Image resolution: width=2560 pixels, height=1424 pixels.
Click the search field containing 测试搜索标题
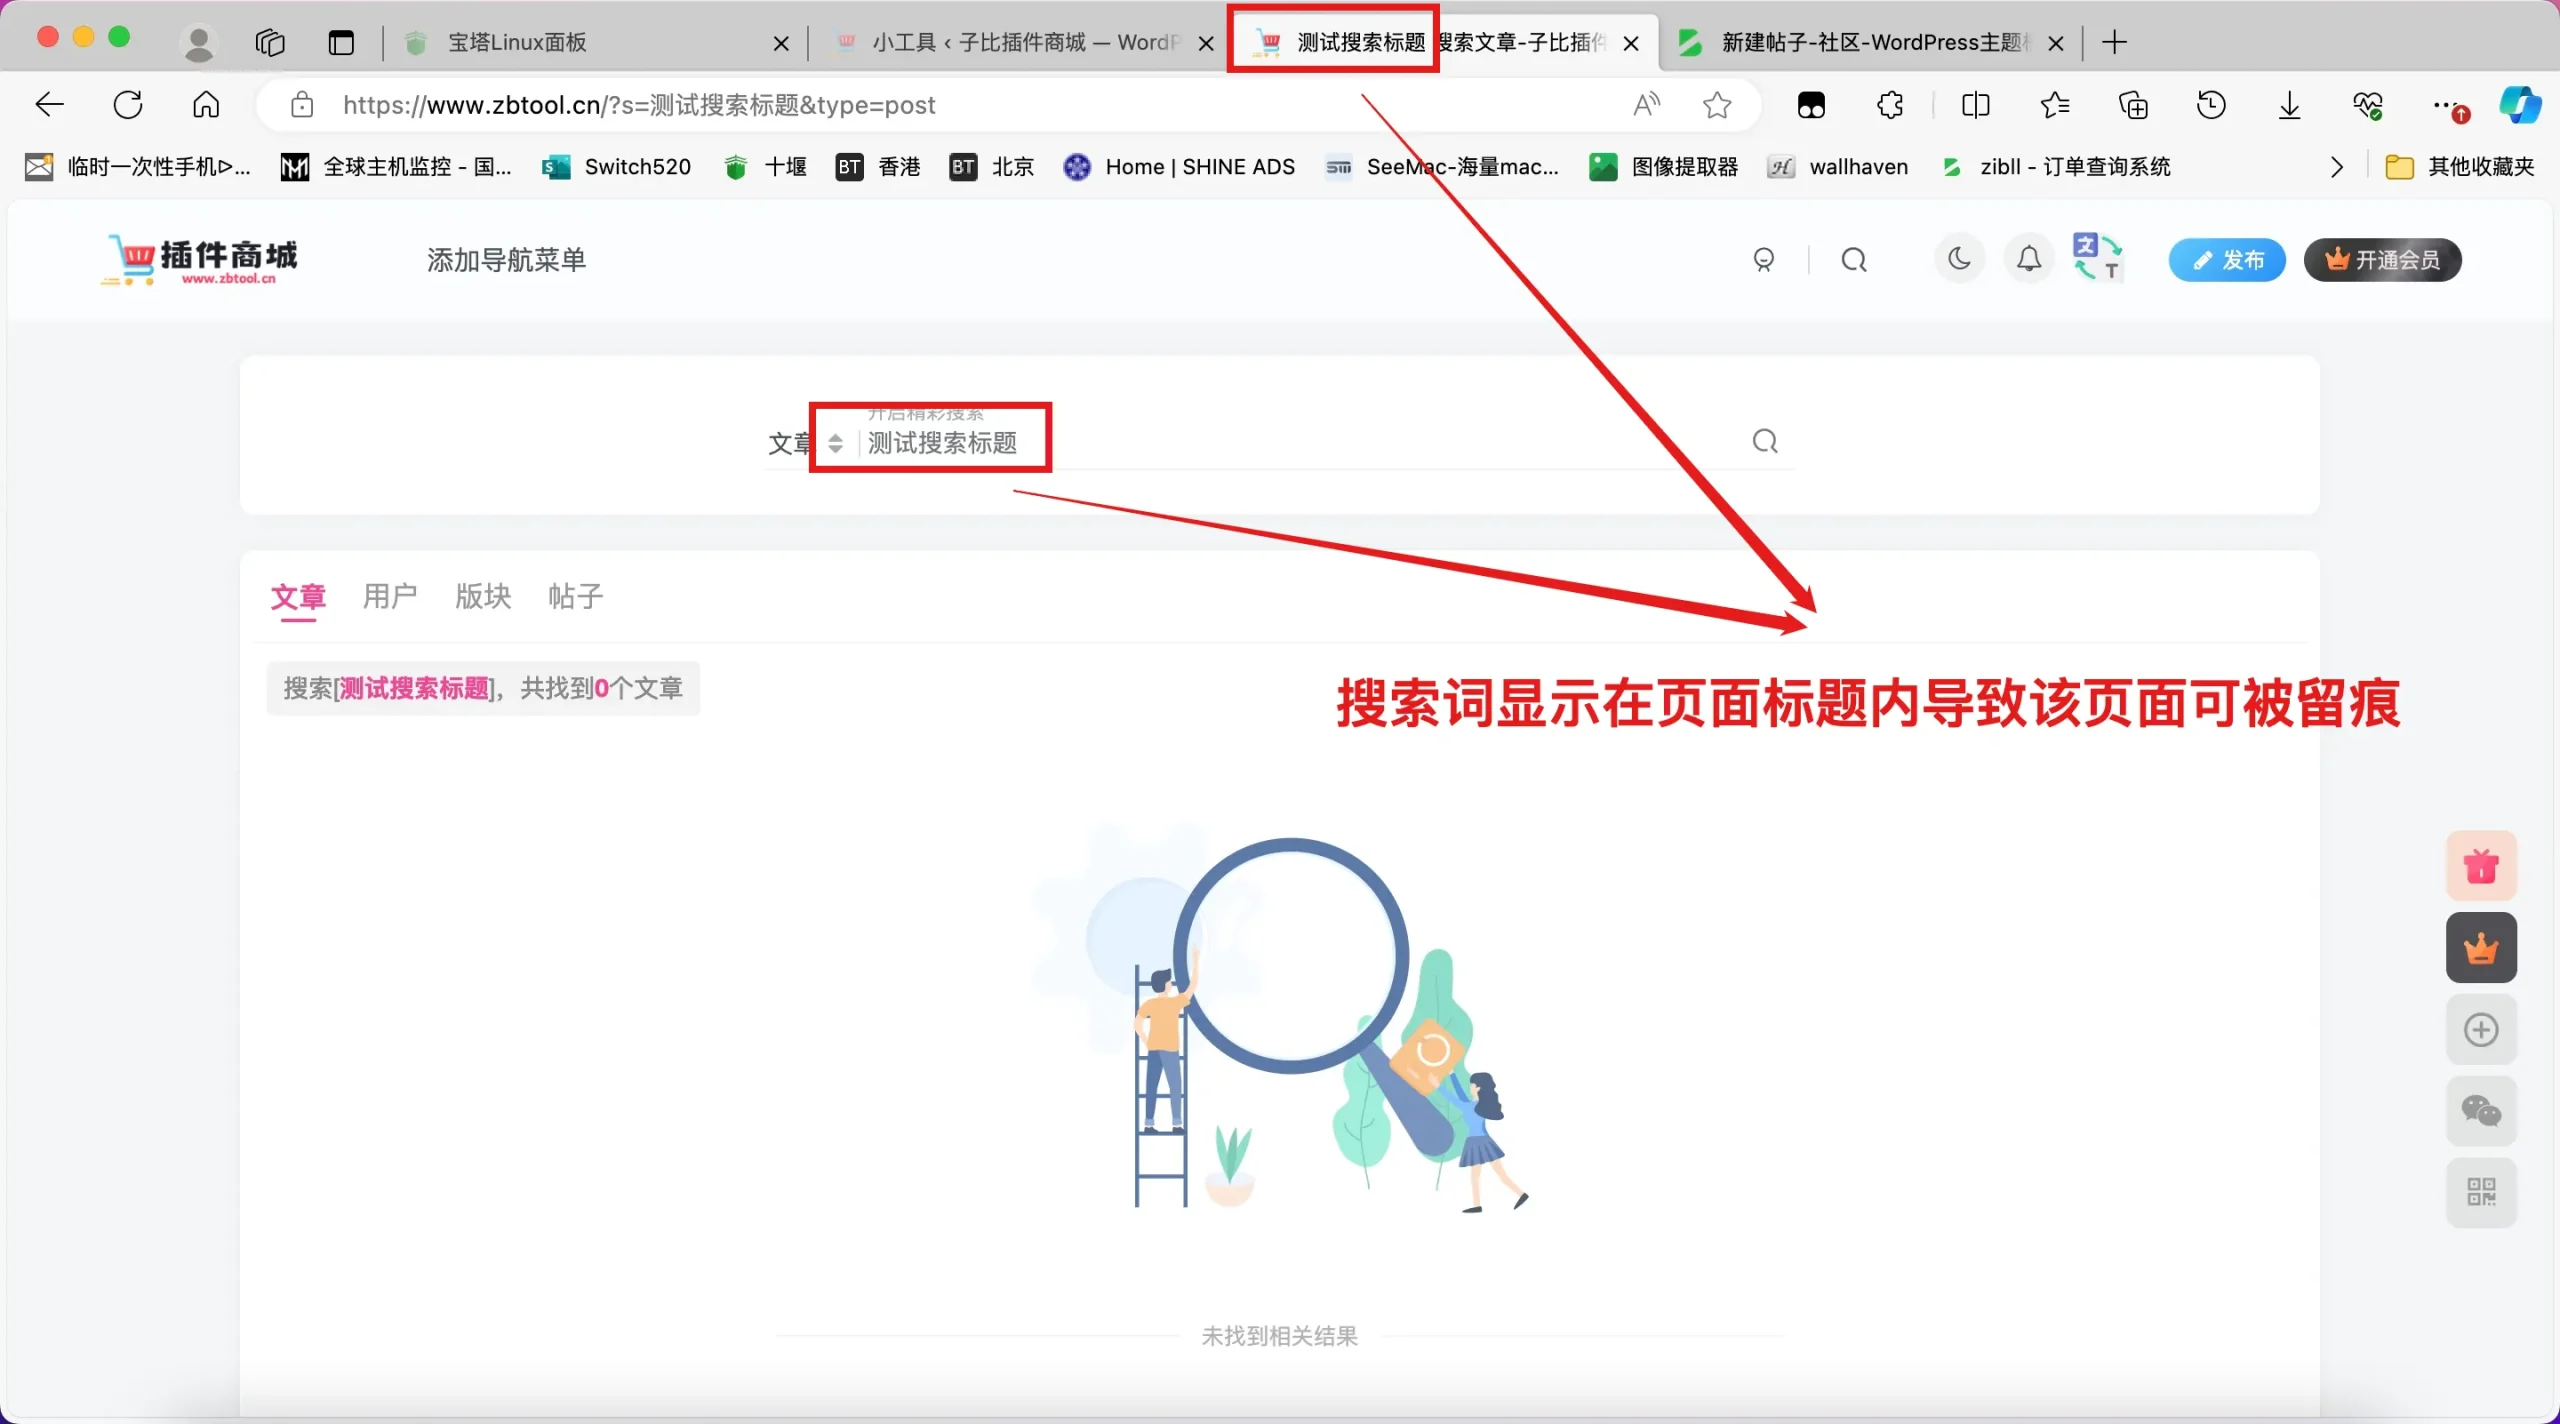click(x=1300, y=443)
